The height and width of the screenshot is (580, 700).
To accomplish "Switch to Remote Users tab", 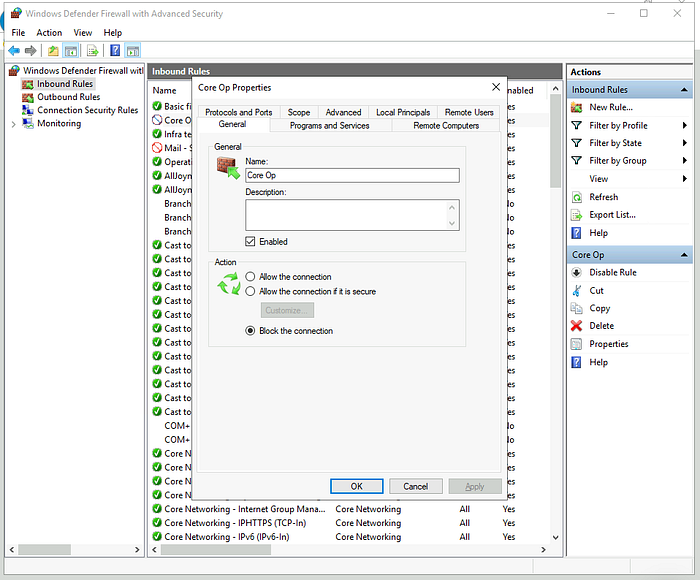I will coord(469,113).
